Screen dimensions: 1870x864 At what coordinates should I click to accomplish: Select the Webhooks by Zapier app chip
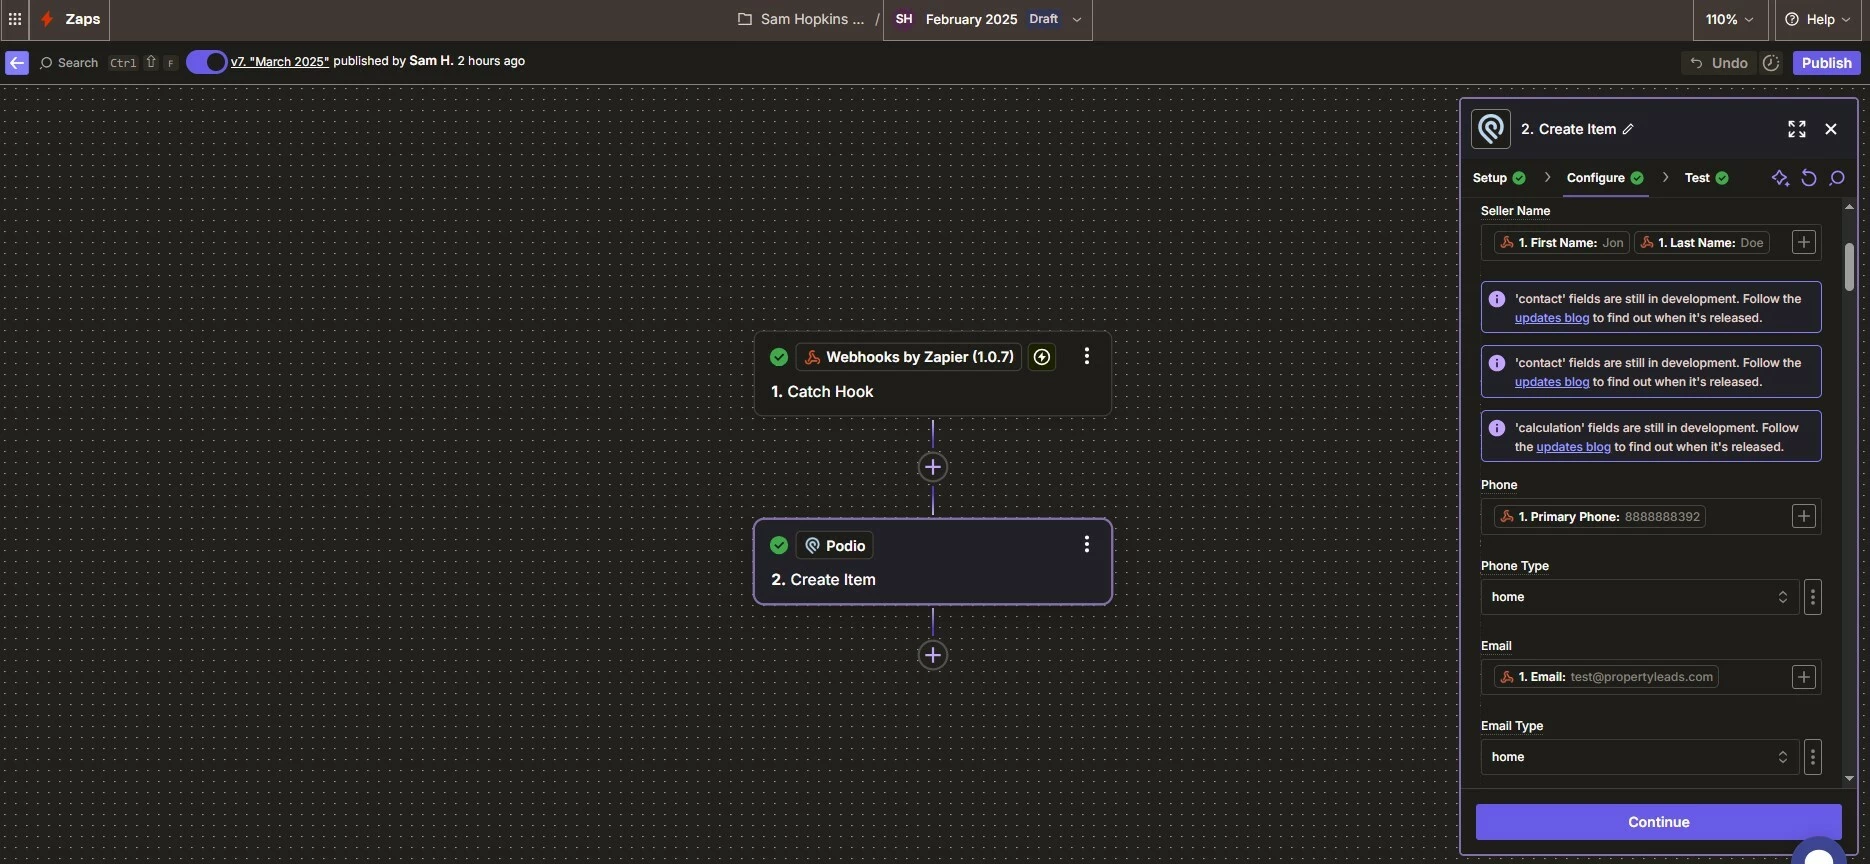coord(909,357)
